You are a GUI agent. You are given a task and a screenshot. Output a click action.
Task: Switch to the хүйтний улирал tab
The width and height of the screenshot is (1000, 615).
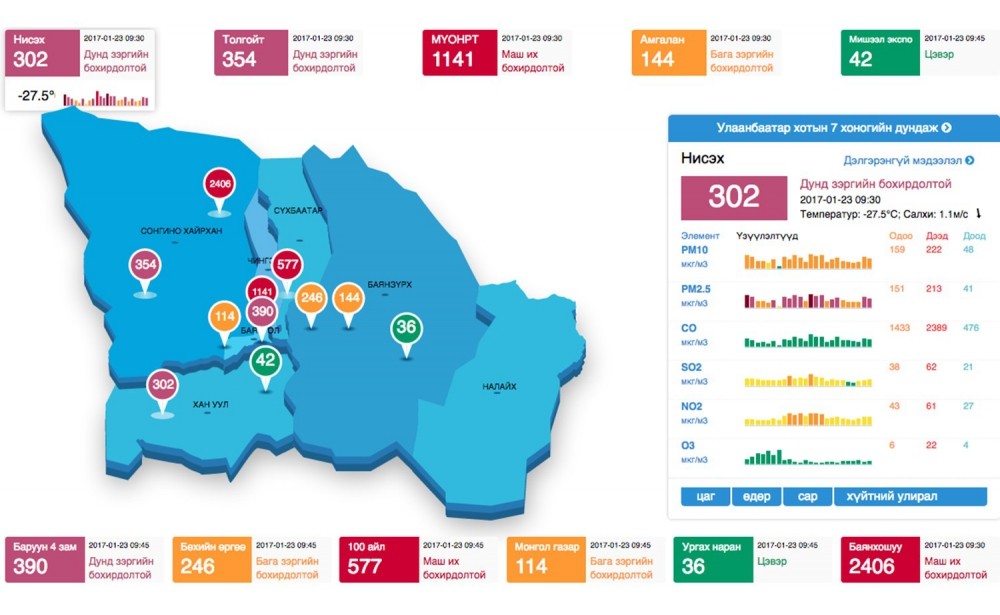[x=911, y=496]
